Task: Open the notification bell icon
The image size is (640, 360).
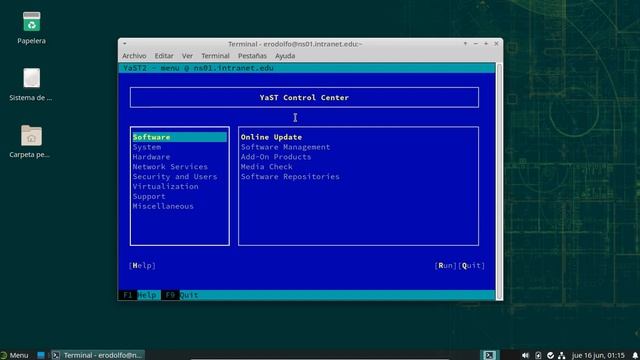Action: (635, 356)
